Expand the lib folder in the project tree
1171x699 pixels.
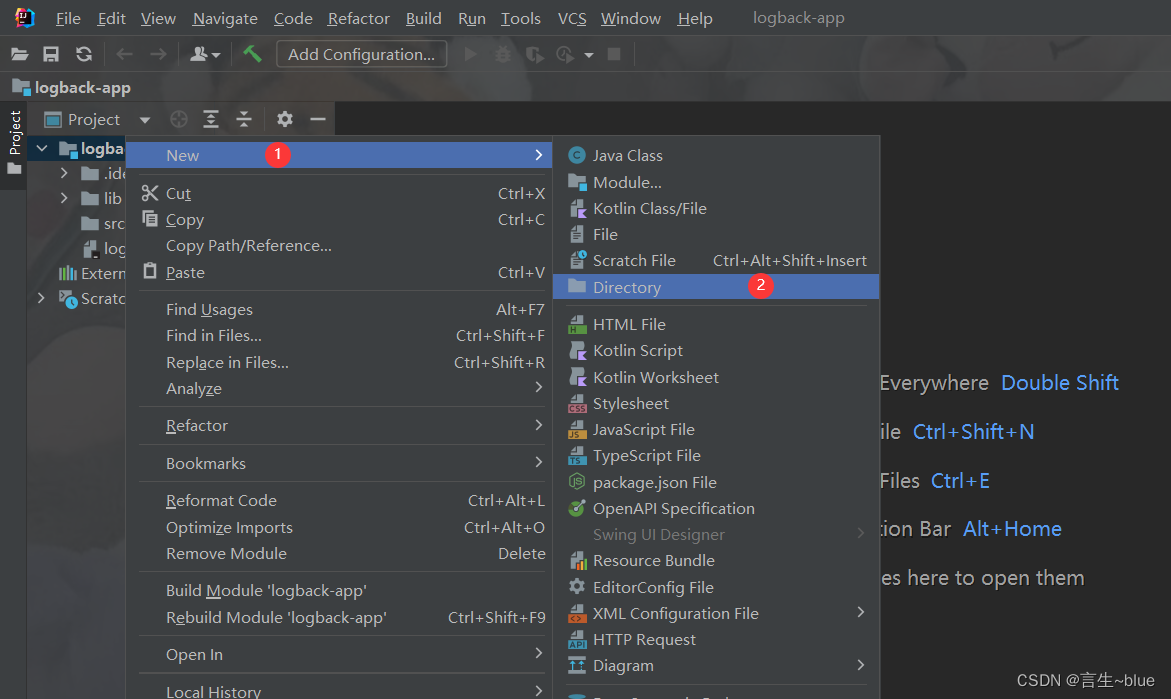tap(62, 198)
